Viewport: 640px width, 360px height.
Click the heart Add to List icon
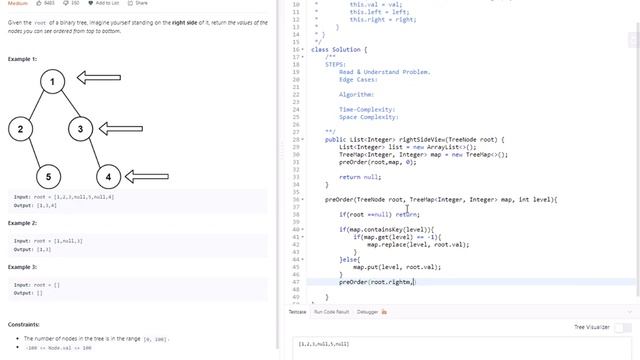click(90, 3)
